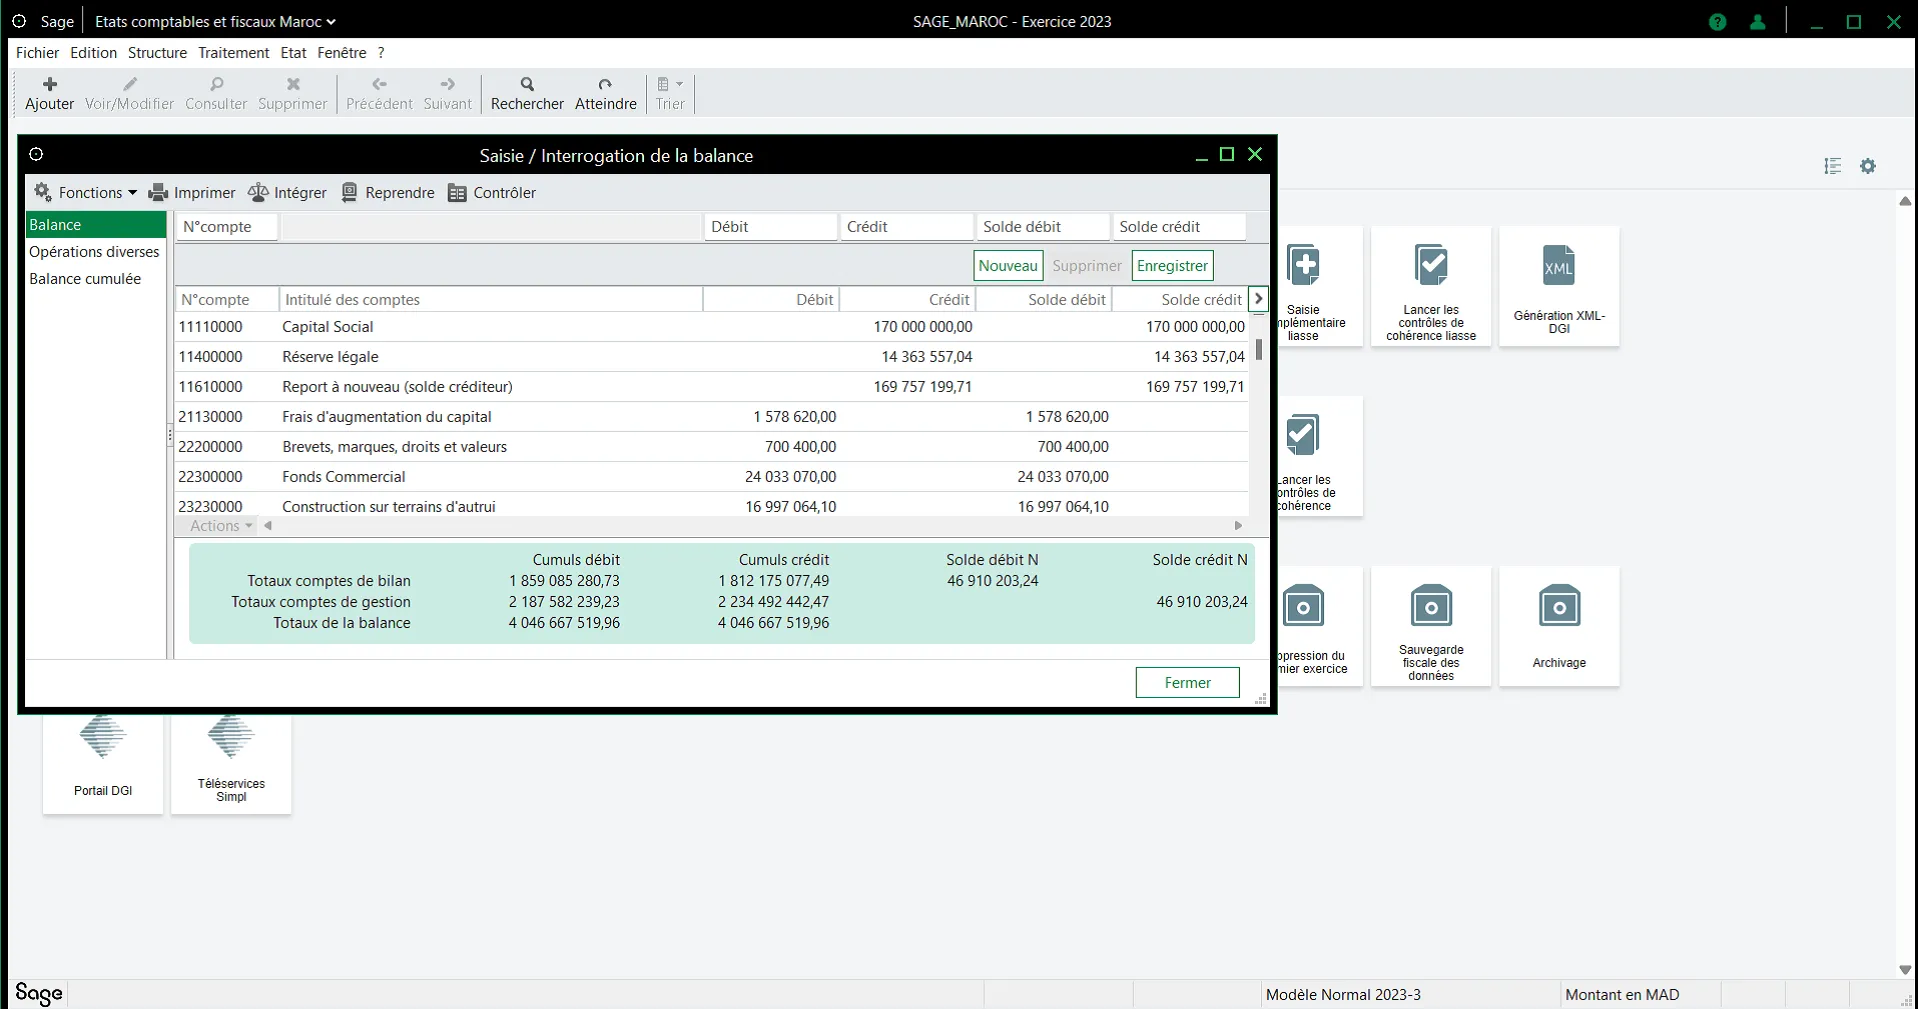
Task: Select Balance cumulée in sidebar
Action: tap(96, 279)
